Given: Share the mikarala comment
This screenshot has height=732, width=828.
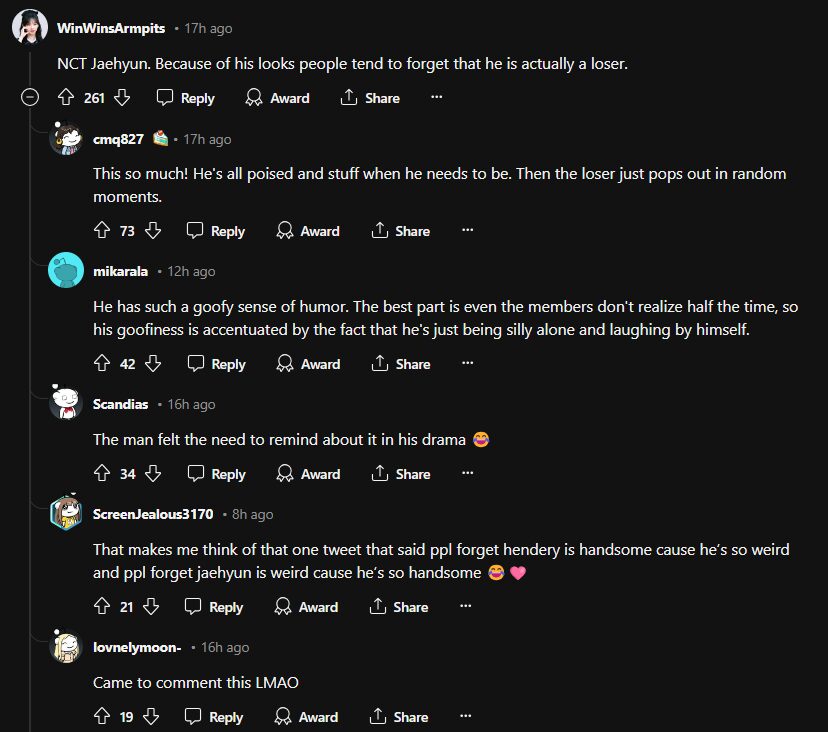Looking at the screenshot, I should [x=400, y=364].
